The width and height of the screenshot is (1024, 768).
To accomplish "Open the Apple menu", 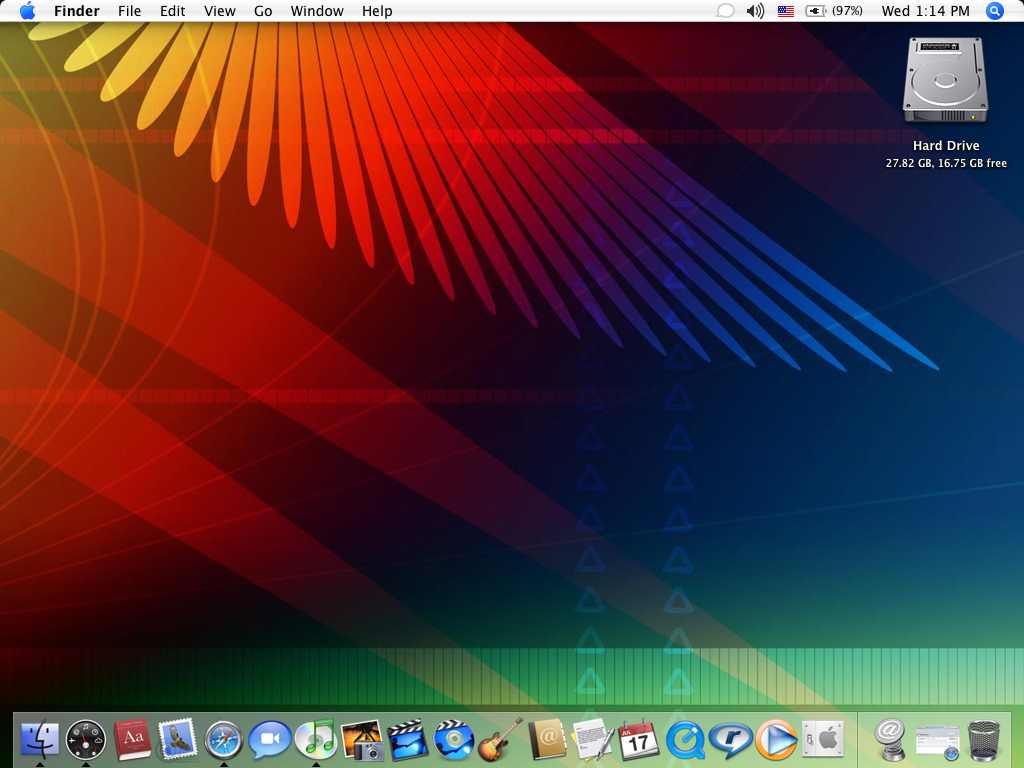I will (27, 11).
